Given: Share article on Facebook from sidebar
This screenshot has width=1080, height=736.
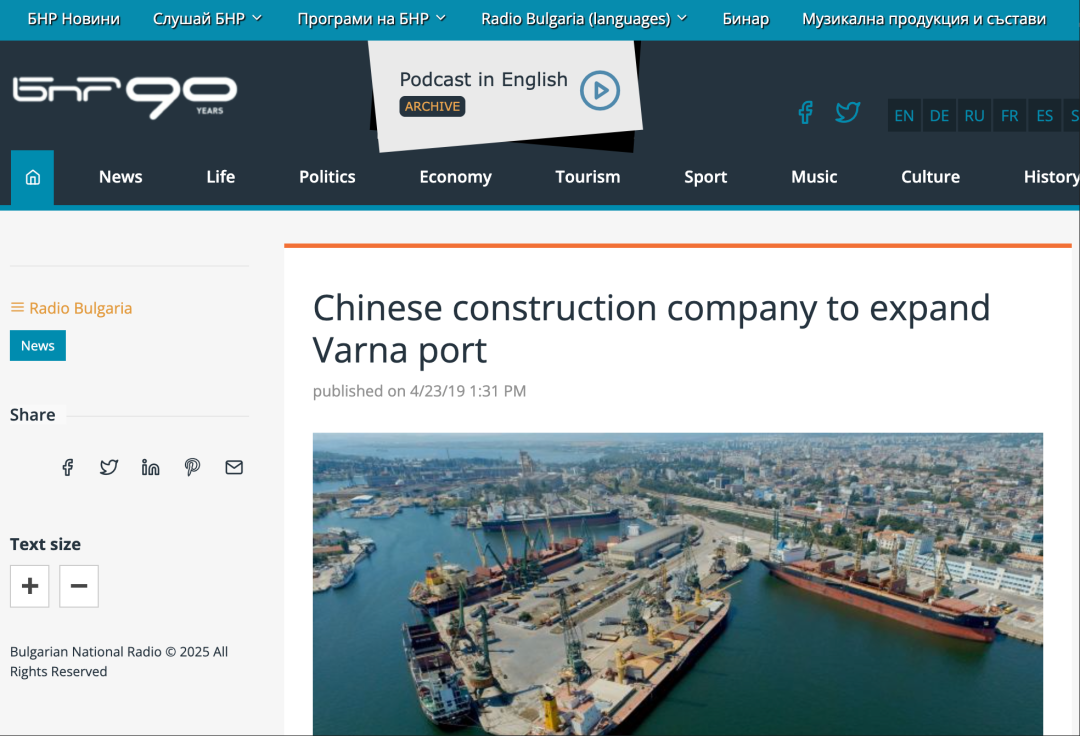Looking at the screenshot, I should pos(68,467).
